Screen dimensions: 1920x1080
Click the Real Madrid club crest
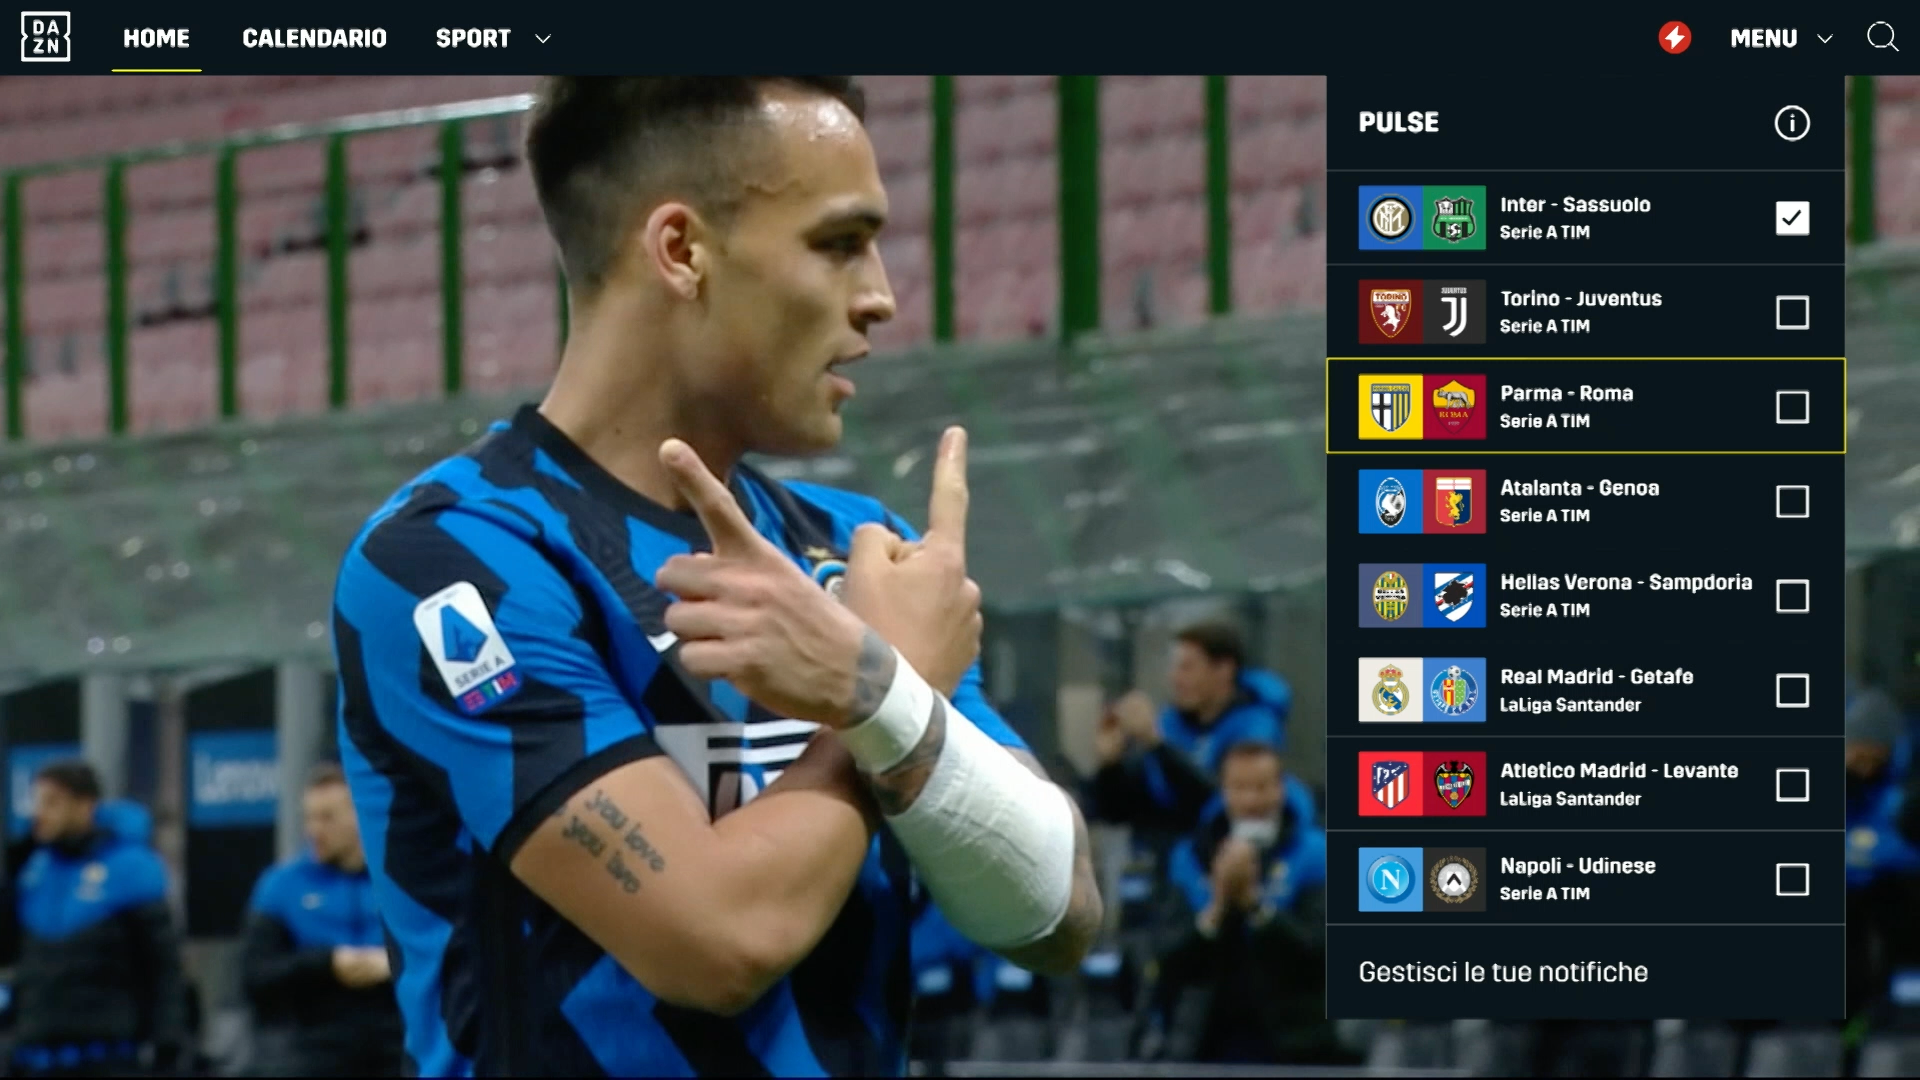click(1390, 690)
